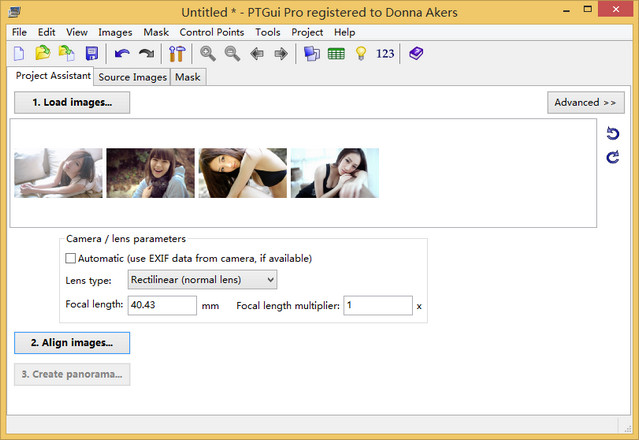Screen dimensions: 639x440
Task: Click the Zoom Out magnifier icon
Action: coord(232,53)
